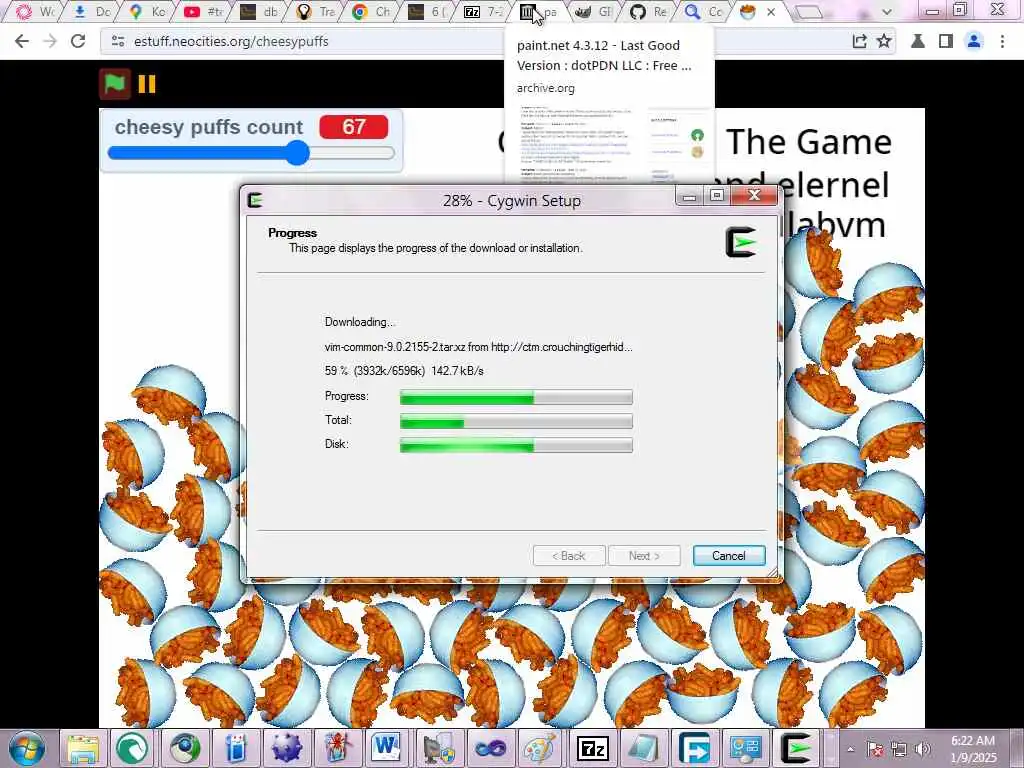Open Chrome Labs flask icon
The image size is (1024, 768).
(x=918, y=41)
